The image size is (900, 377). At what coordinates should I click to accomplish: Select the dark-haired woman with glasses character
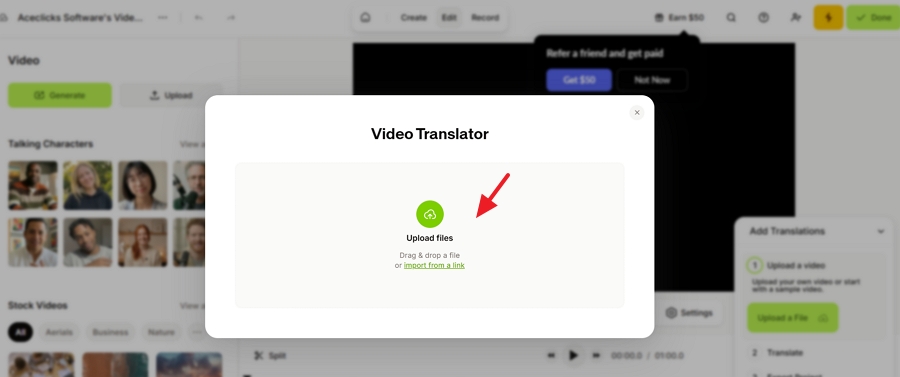coord(143,185)
